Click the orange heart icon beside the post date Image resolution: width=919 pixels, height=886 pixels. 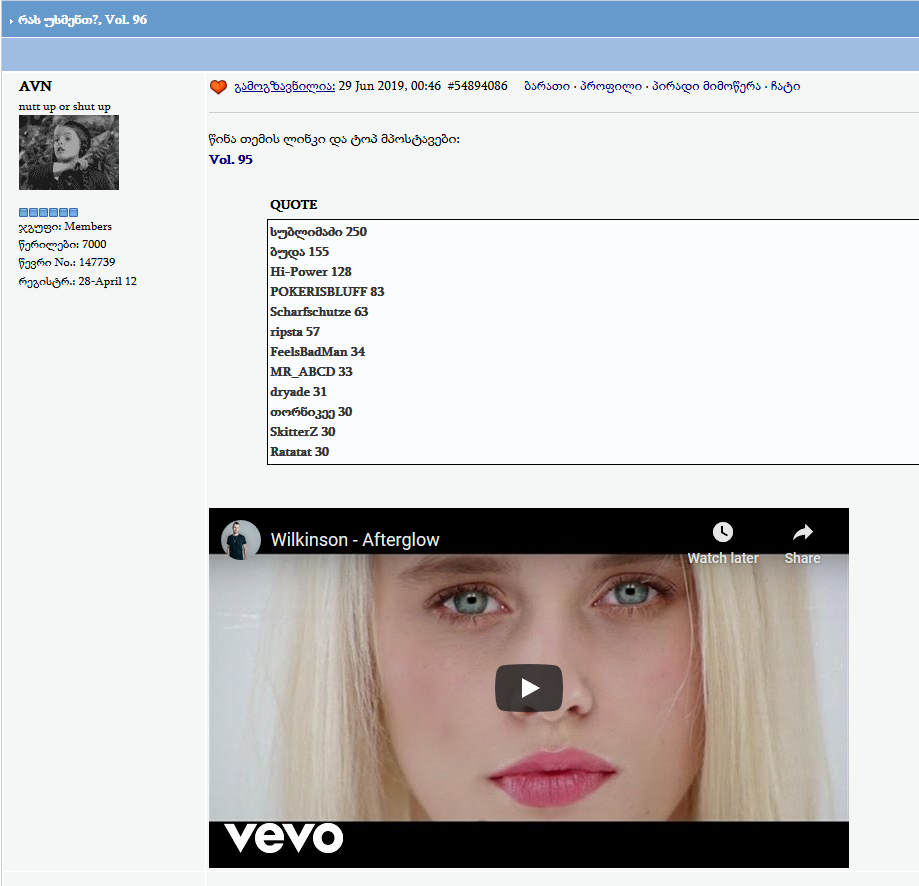218,87
